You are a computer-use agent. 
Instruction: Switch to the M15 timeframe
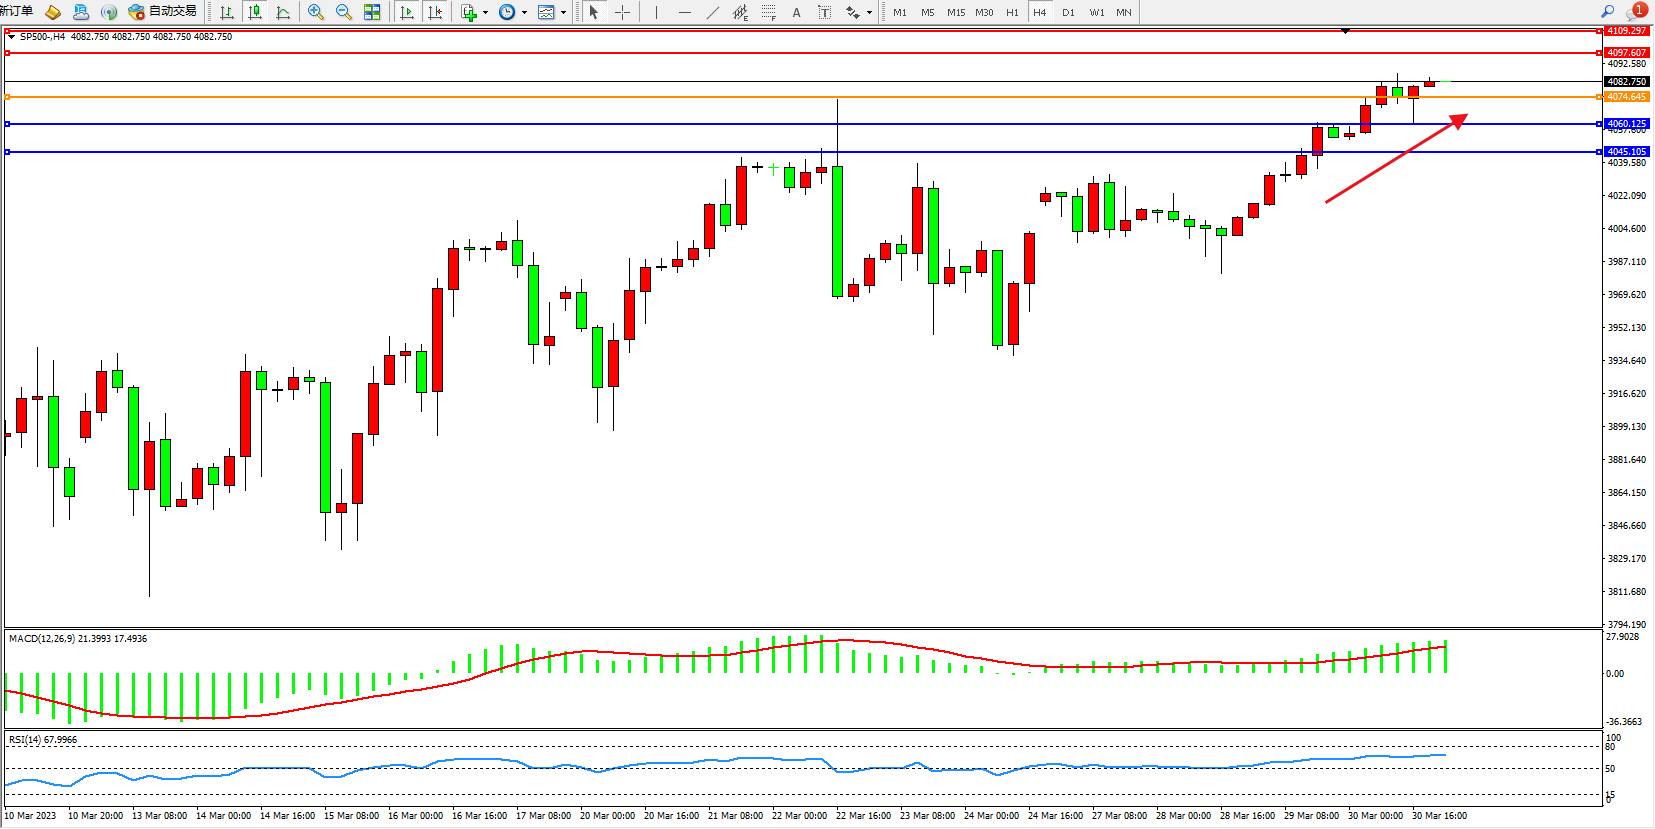pos(955,12)
